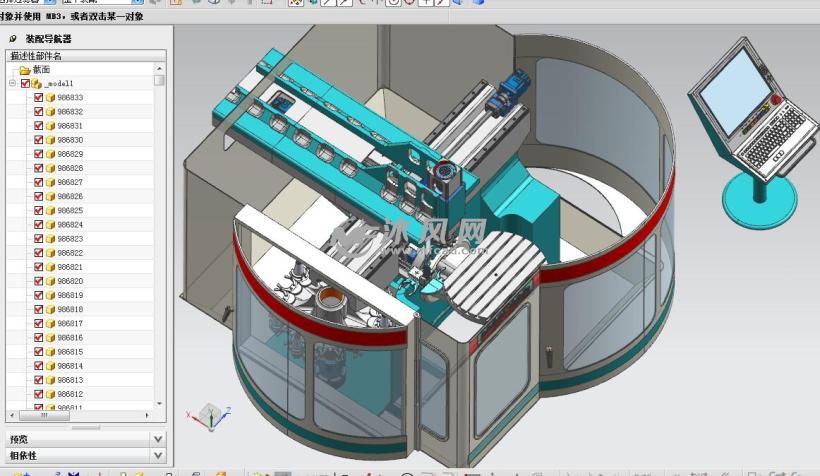Click the tree's vertical scroll down arrow
The image size is (820, 476).
pos(159,404)
